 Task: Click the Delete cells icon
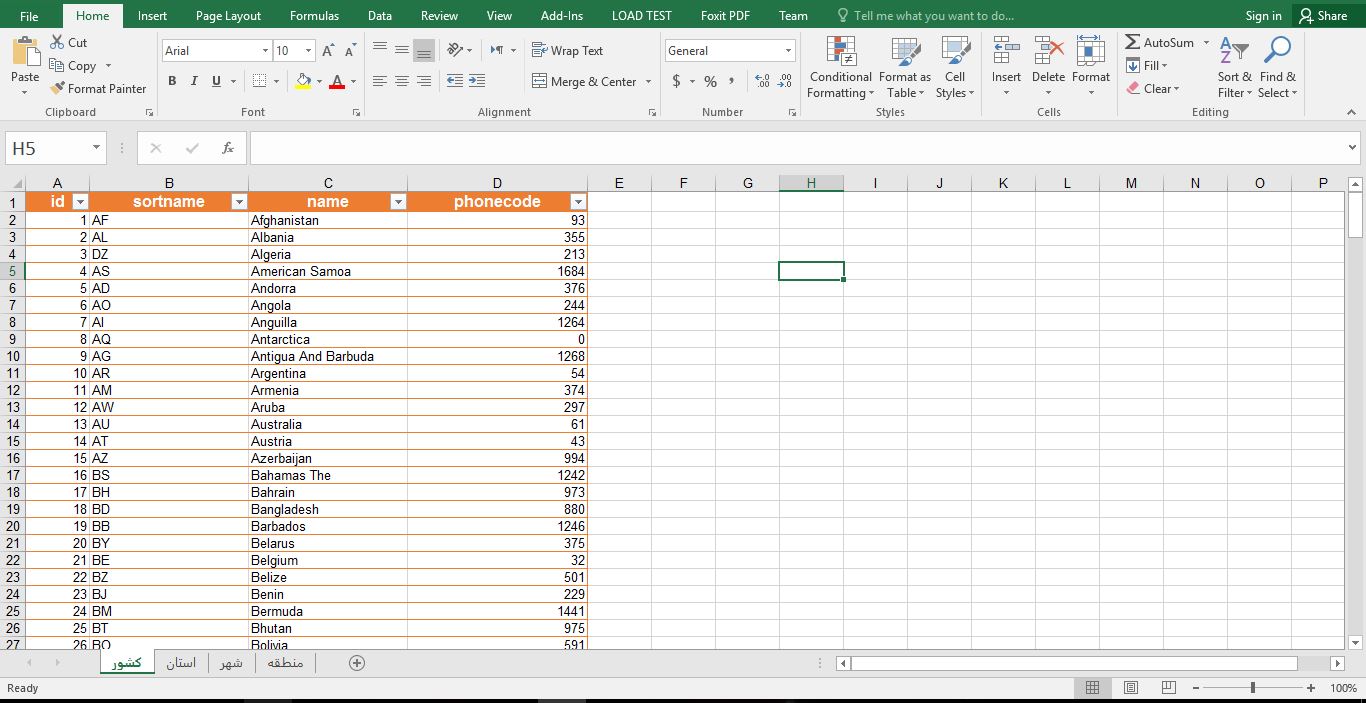(1048, 51)
